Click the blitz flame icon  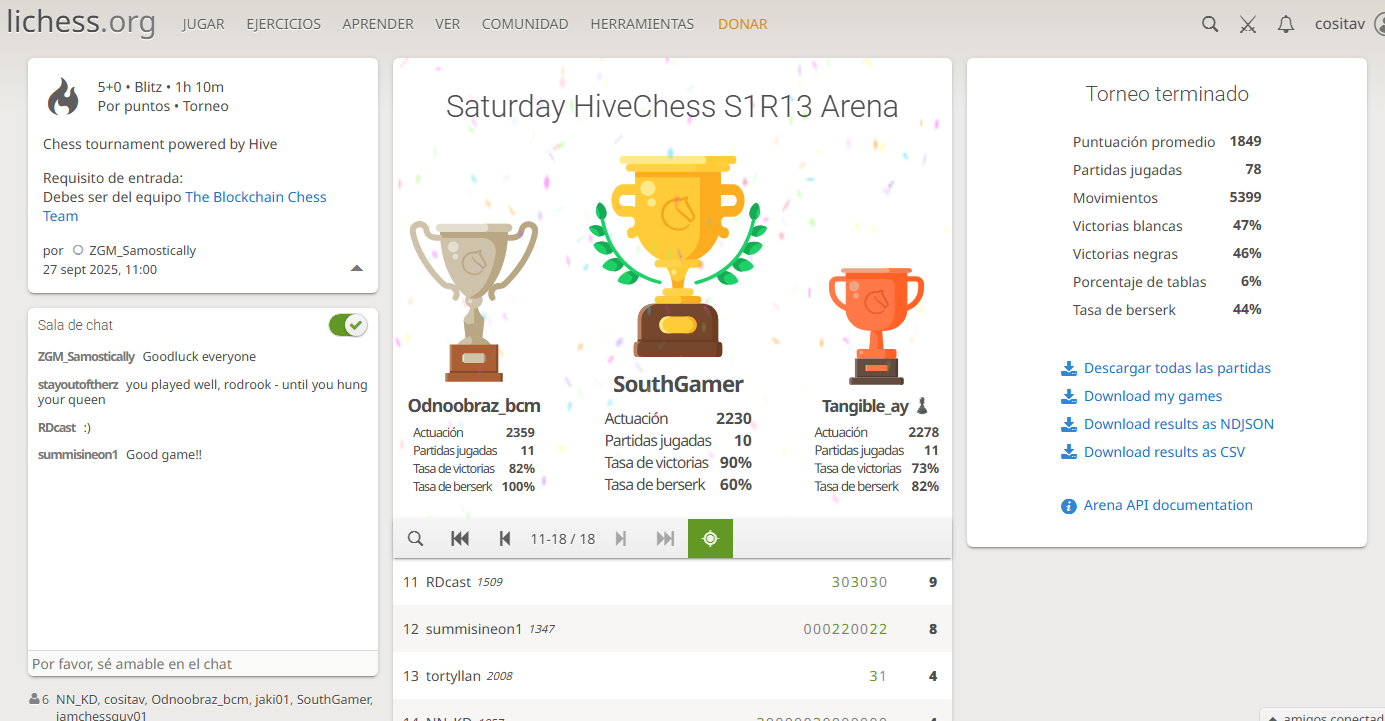63,96
